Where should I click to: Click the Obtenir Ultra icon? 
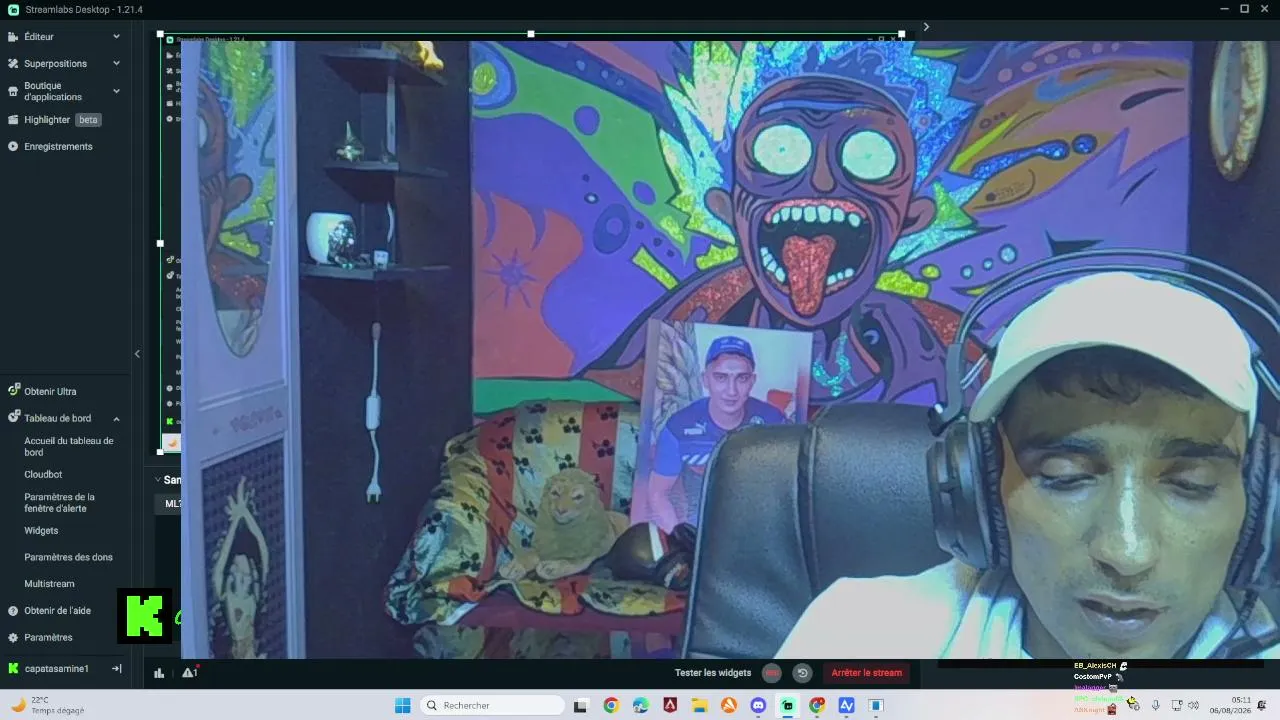coord(13,391)
